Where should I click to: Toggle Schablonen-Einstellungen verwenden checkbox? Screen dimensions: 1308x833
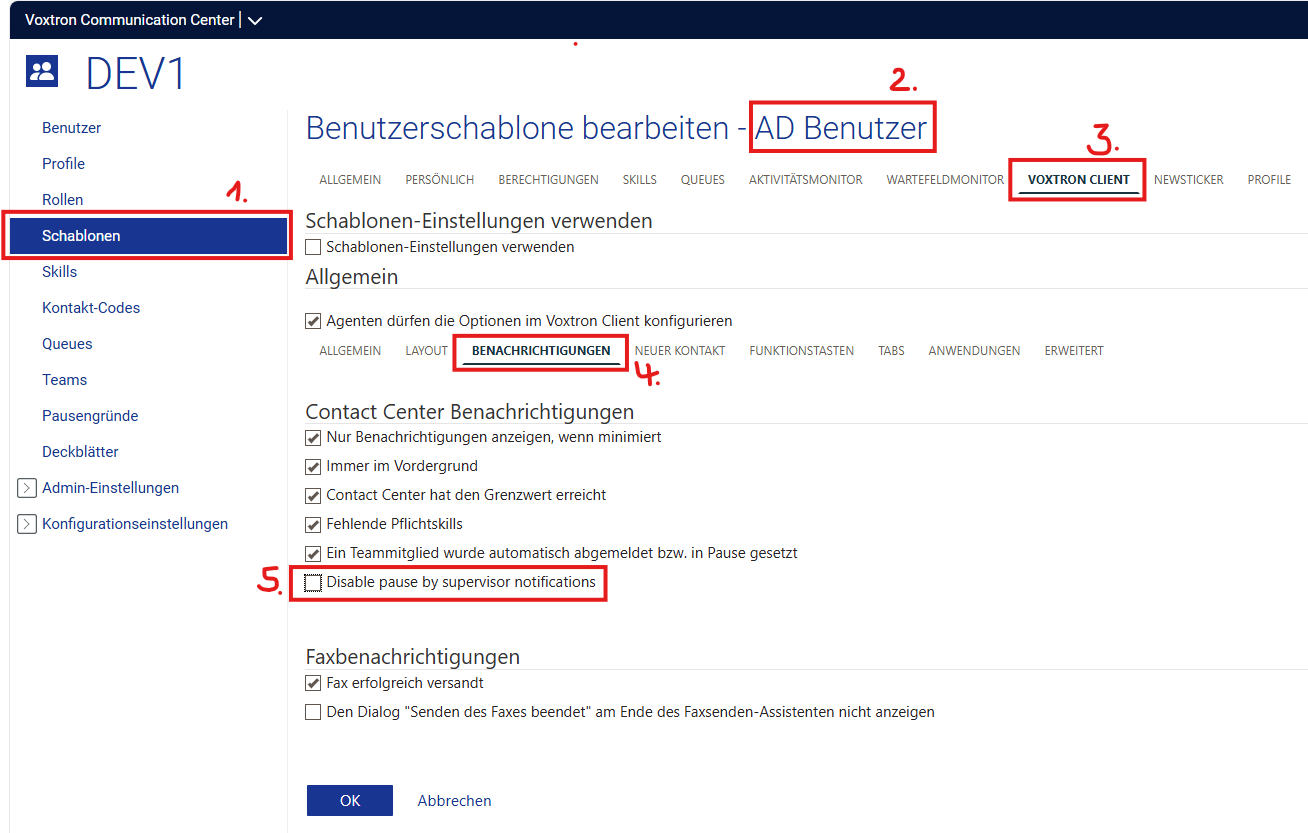click(x=314, y=247)
